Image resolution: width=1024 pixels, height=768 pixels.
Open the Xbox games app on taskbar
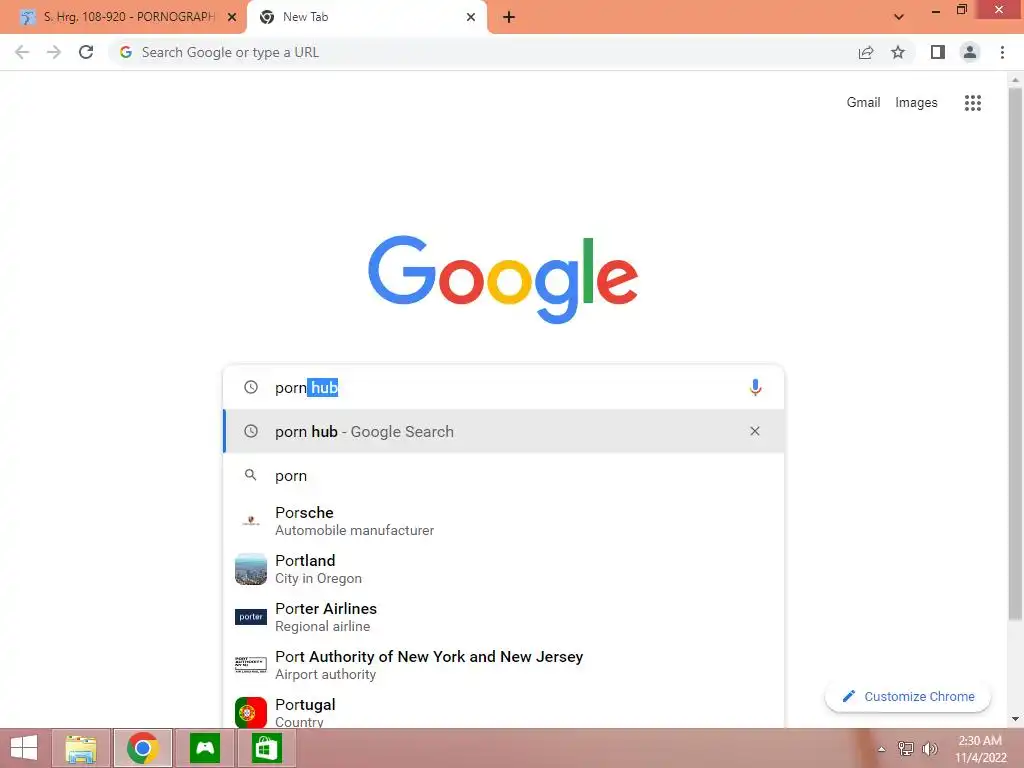(x=205, y=748)
